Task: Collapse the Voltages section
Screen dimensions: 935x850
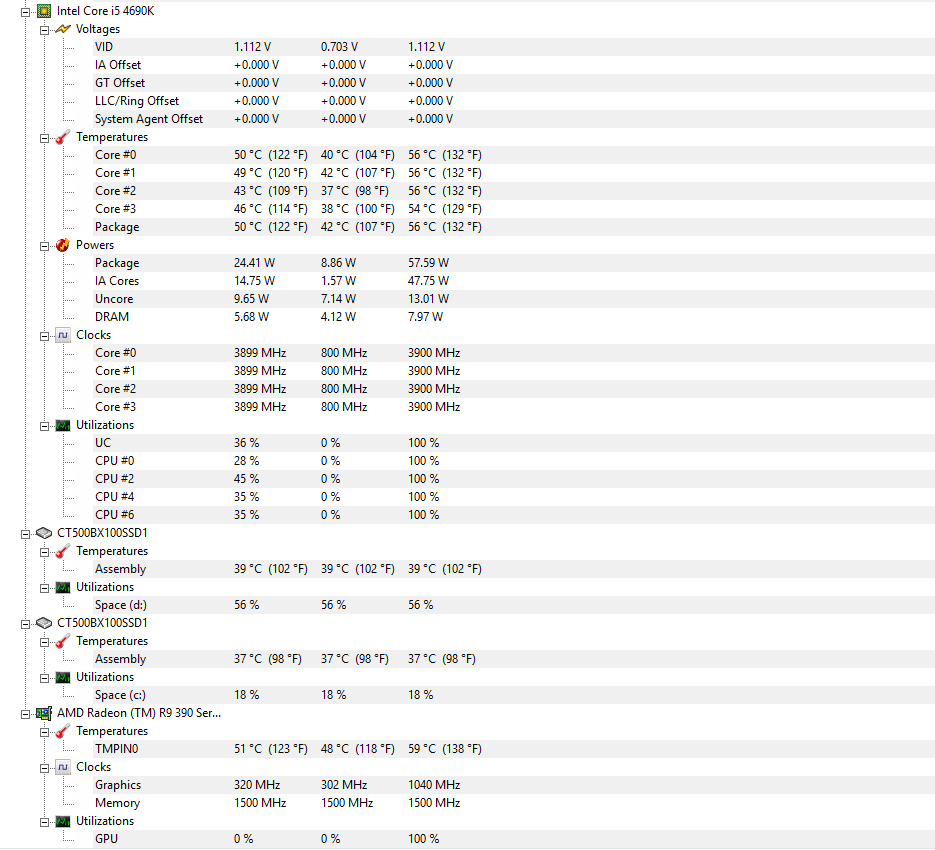Action: pos(44,30)
